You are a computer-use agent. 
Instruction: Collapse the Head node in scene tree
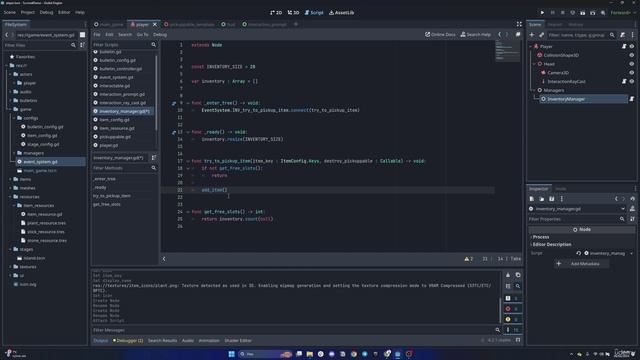[x=534, y=64]
